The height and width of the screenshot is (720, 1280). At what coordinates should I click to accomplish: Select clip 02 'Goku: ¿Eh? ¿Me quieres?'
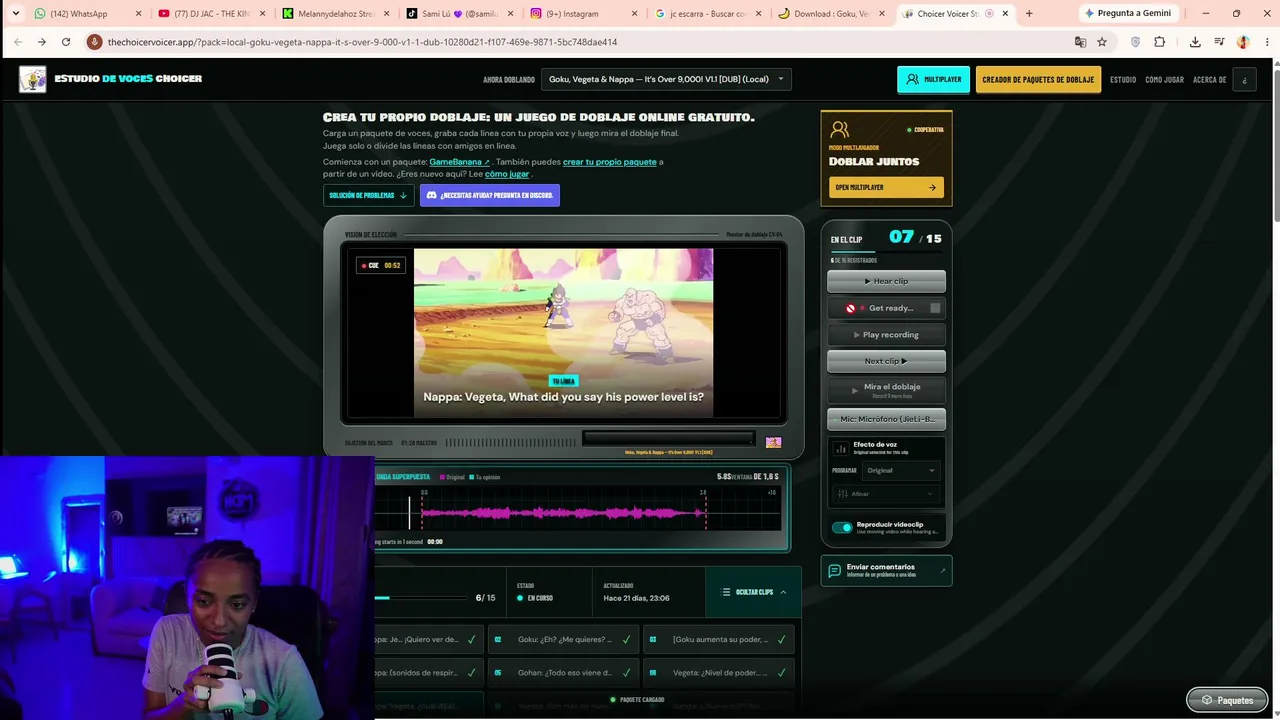[563, 639]
